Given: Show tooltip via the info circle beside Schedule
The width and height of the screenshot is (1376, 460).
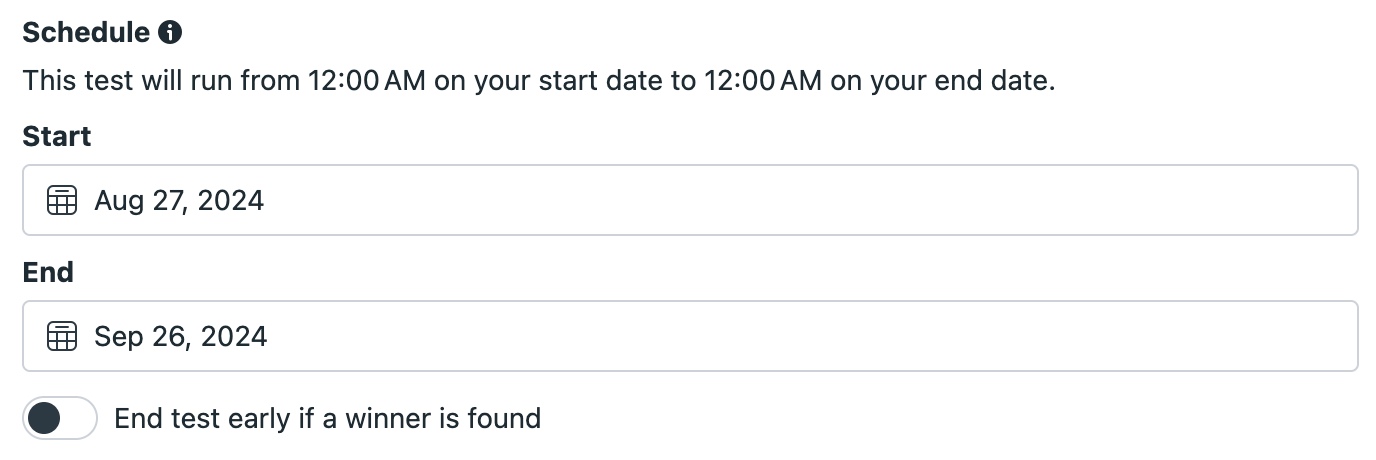Looking at the screenshot, I should (x=170, y=33).
